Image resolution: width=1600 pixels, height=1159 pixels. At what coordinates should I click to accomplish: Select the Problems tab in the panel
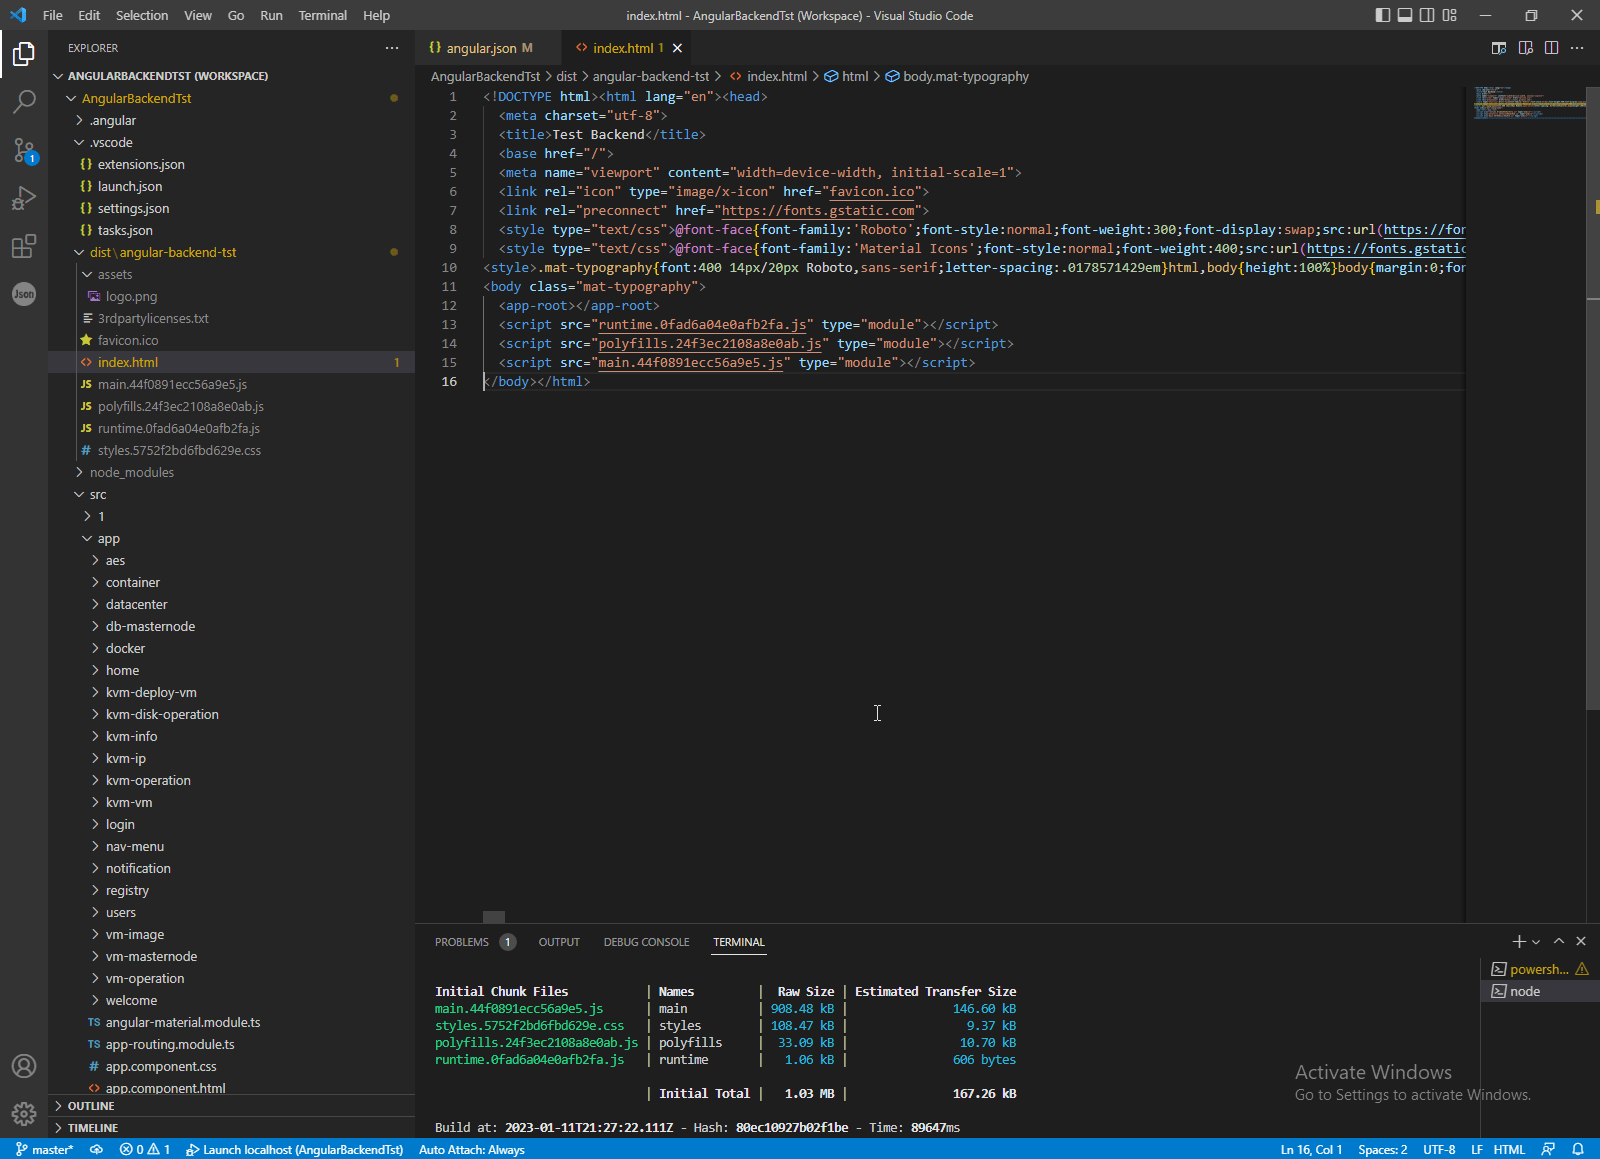point(461,941)
